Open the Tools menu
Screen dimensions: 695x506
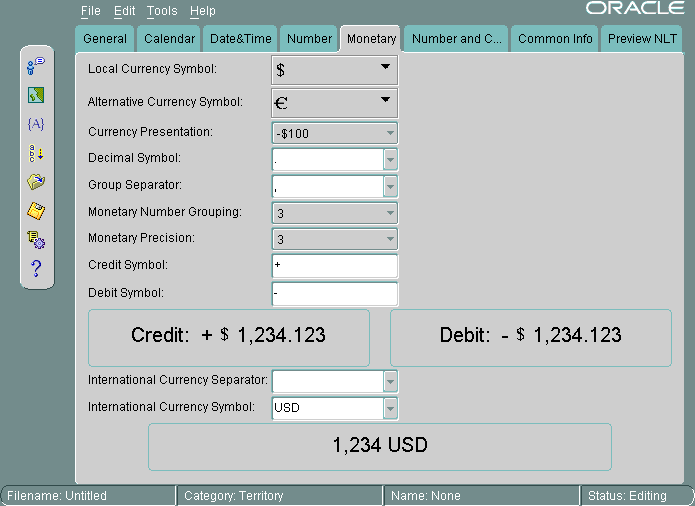[161, 11]
